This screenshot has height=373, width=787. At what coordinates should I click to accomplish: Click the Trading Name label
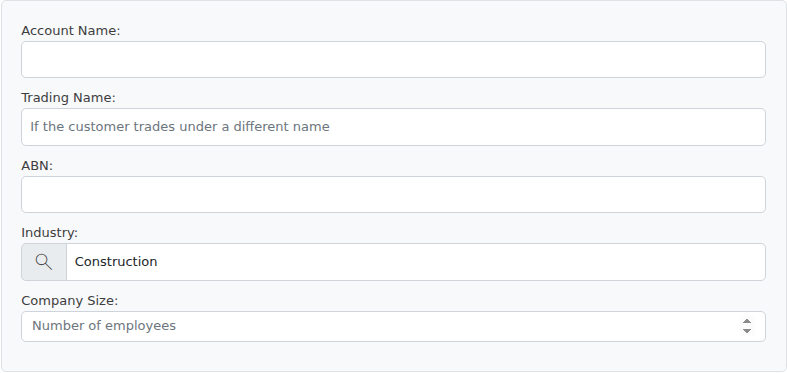click(68, 98)
